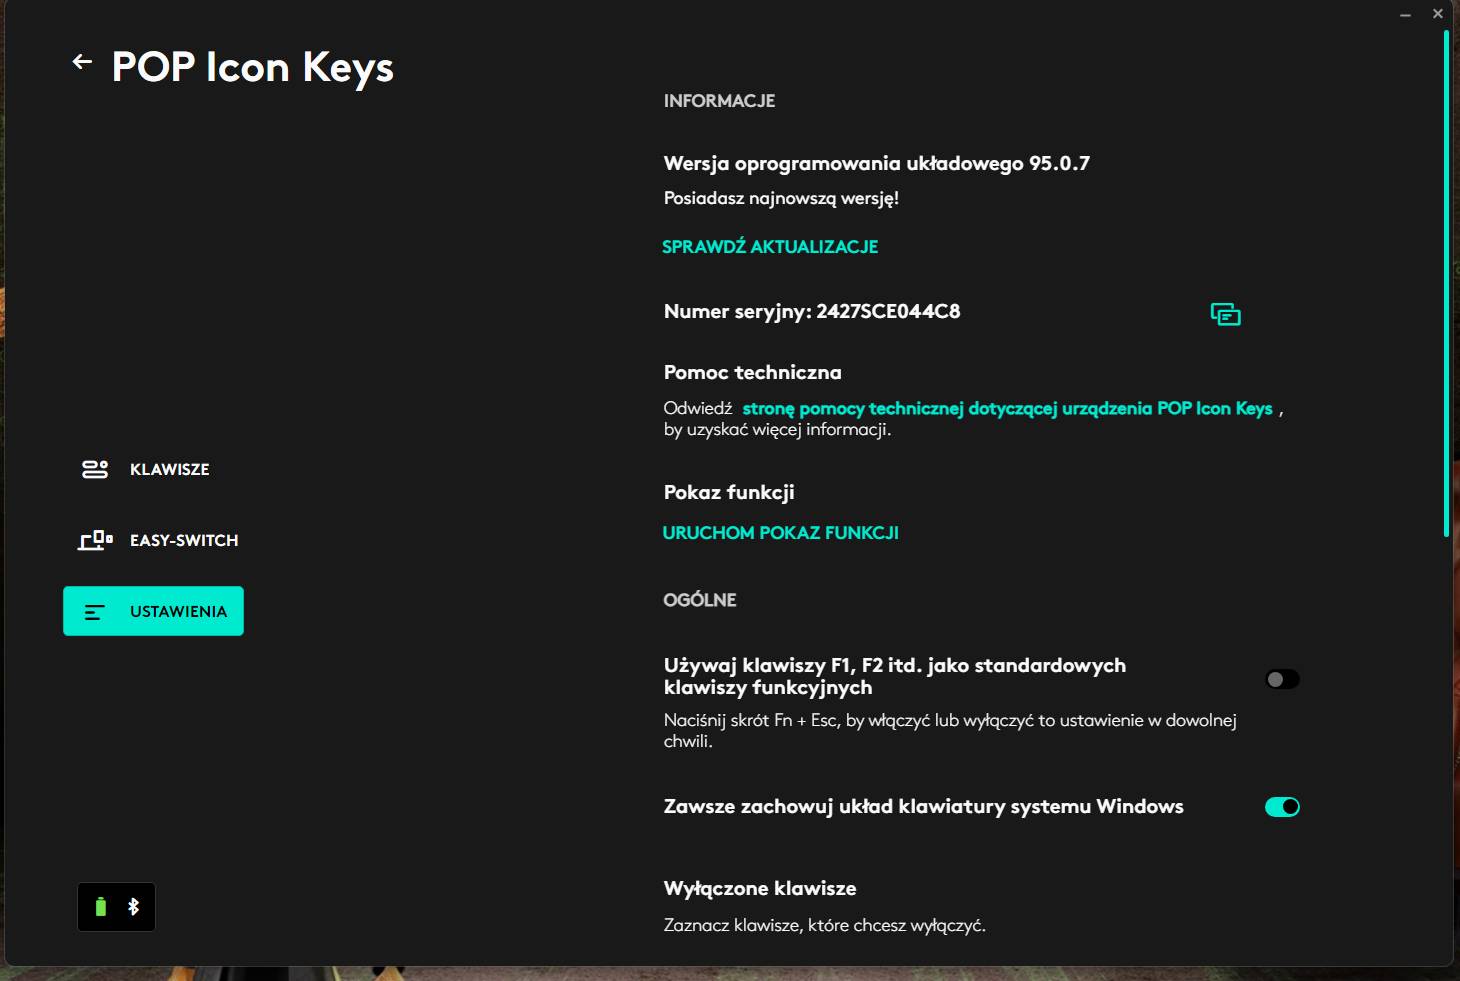Close the application window
This screenshot has height=981, width=1460.
pyautogui.click(x=1438, y=14)
